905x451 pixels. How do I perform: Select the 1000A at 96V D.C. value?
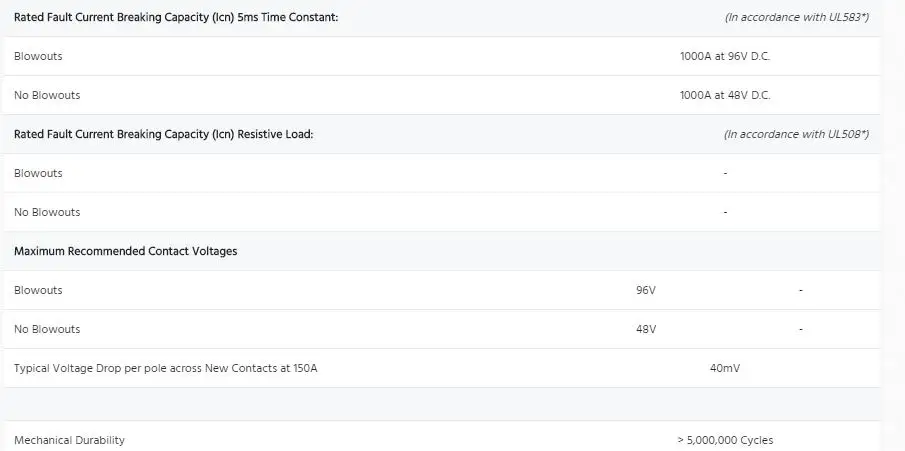click(x=725, y=56)
